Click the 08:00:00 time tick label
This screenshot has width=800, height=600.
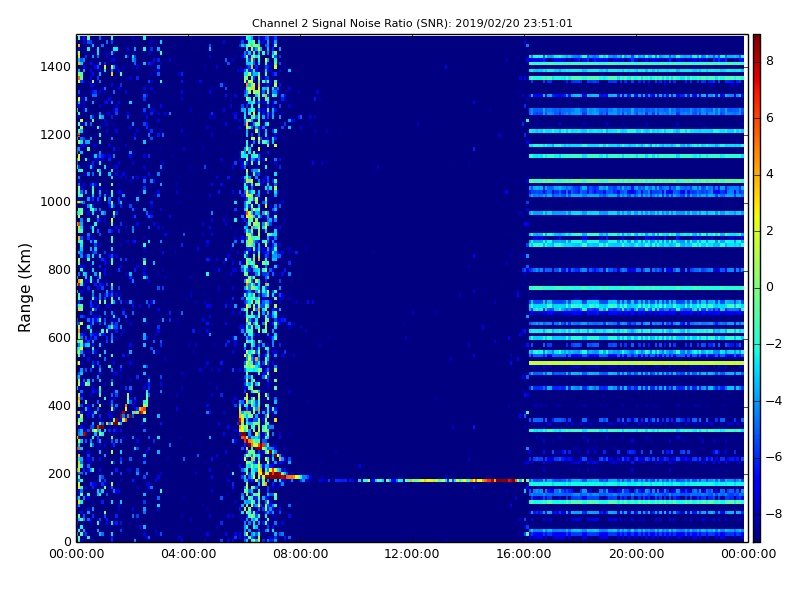(x=301, y=554)
